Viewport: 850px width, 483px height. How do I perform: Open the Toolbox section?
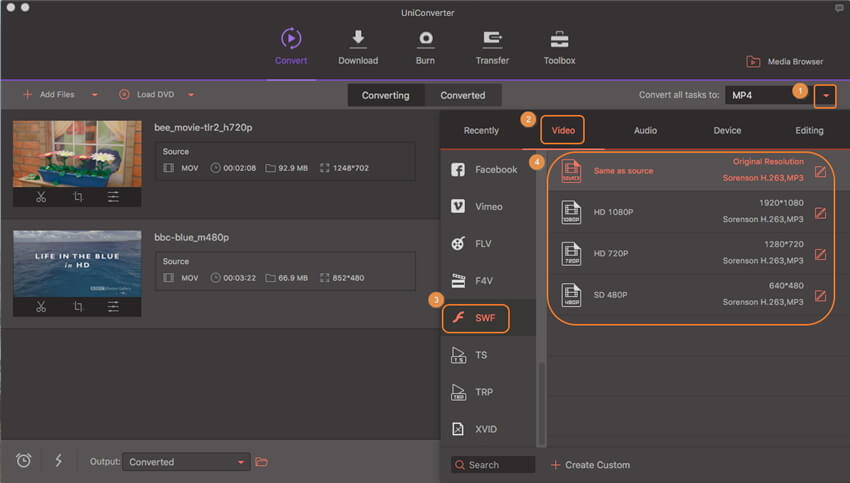tap(559, 47)
